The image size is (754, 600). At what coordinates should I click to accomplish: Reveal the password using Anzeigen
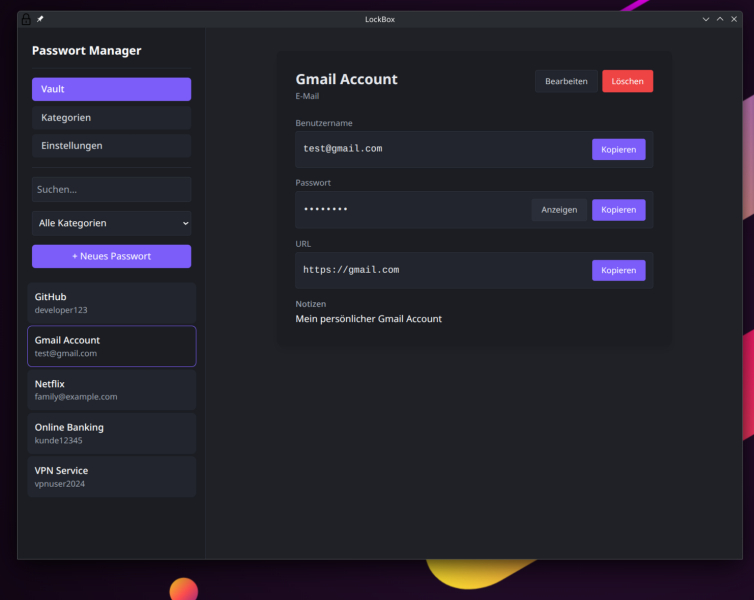coord(559,210)
